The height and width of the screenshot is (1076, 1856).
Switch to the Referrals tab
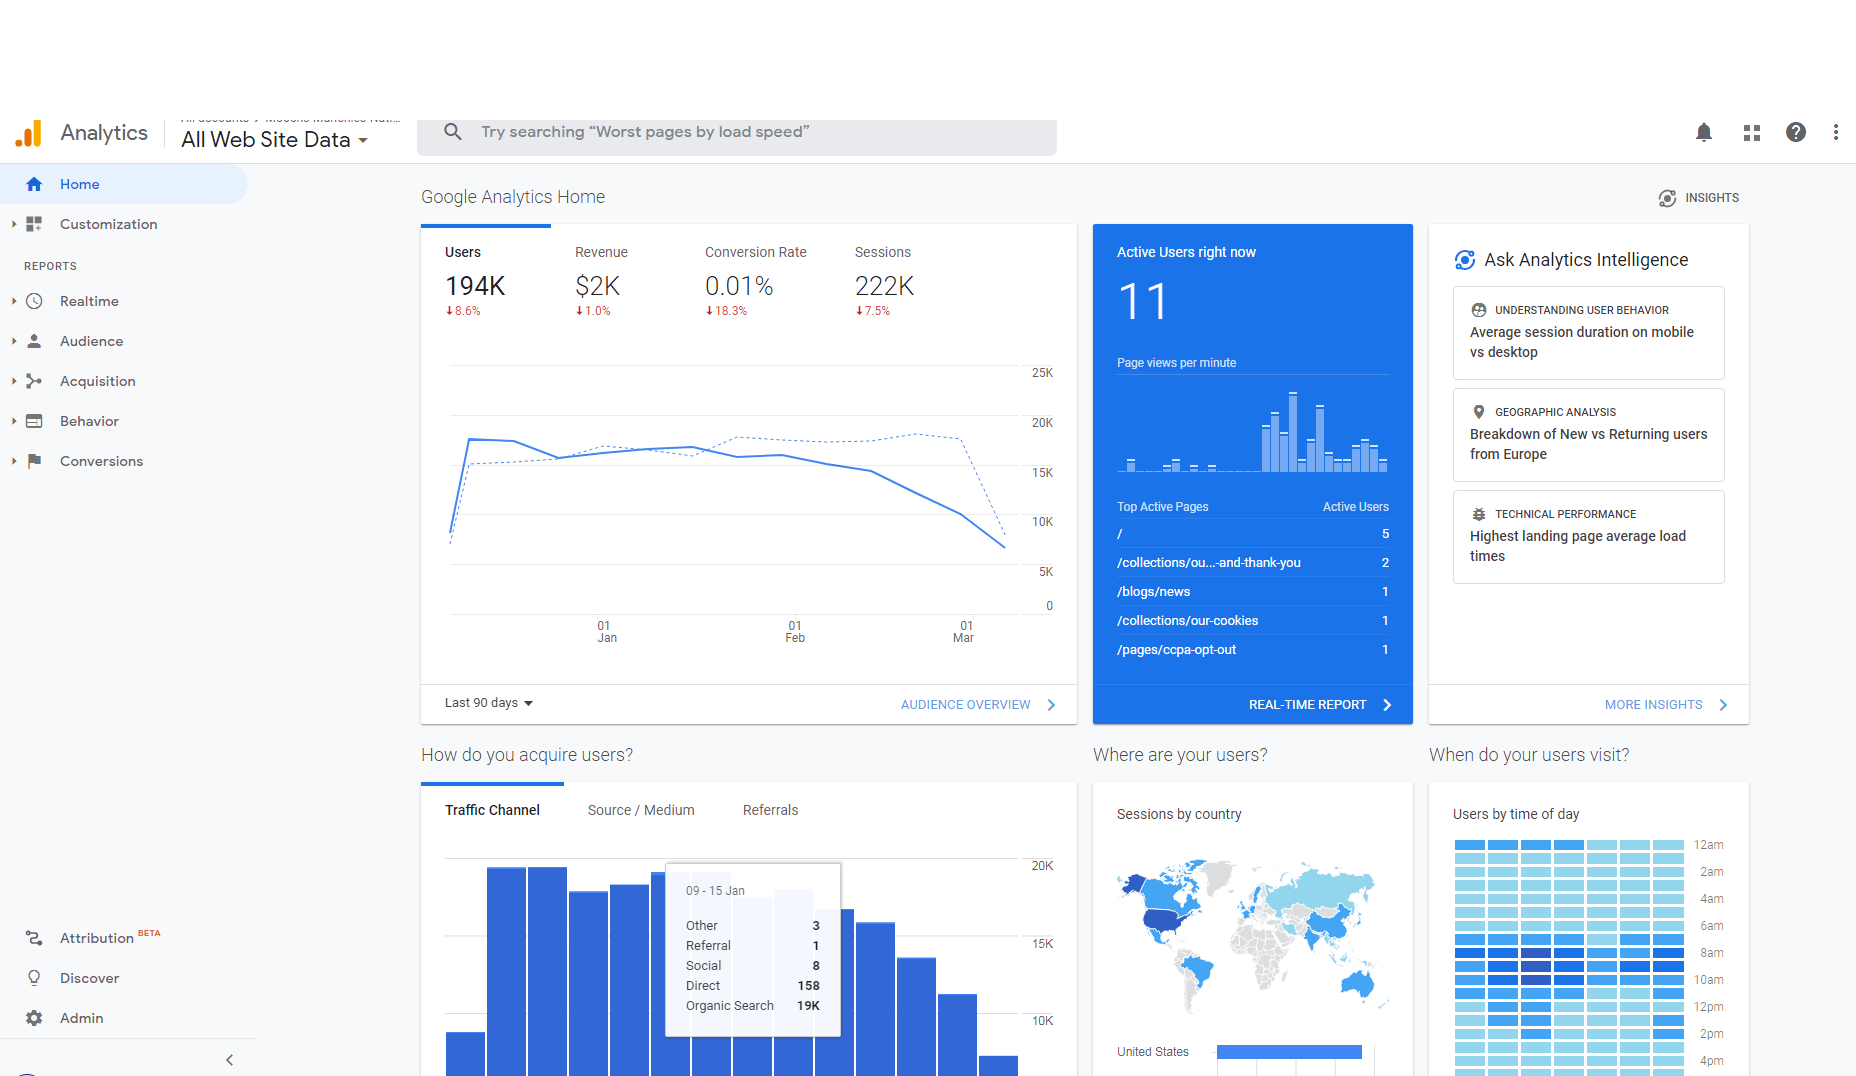click(x=770, y=810)
